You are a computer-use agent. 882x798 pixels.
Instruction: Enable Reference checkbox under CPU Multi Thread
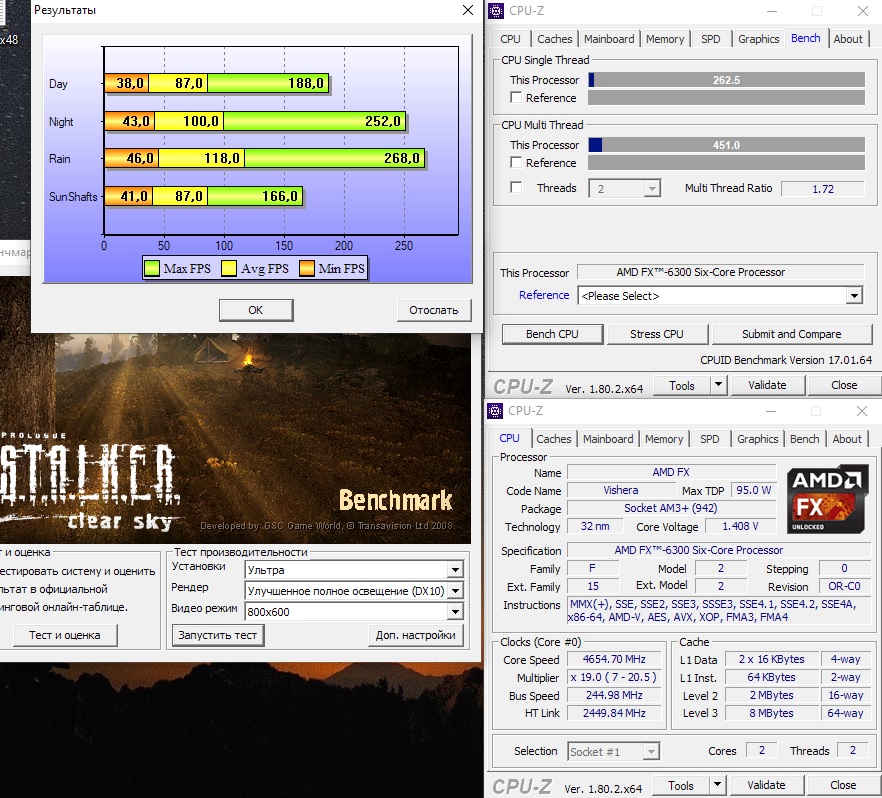(516, 163)
